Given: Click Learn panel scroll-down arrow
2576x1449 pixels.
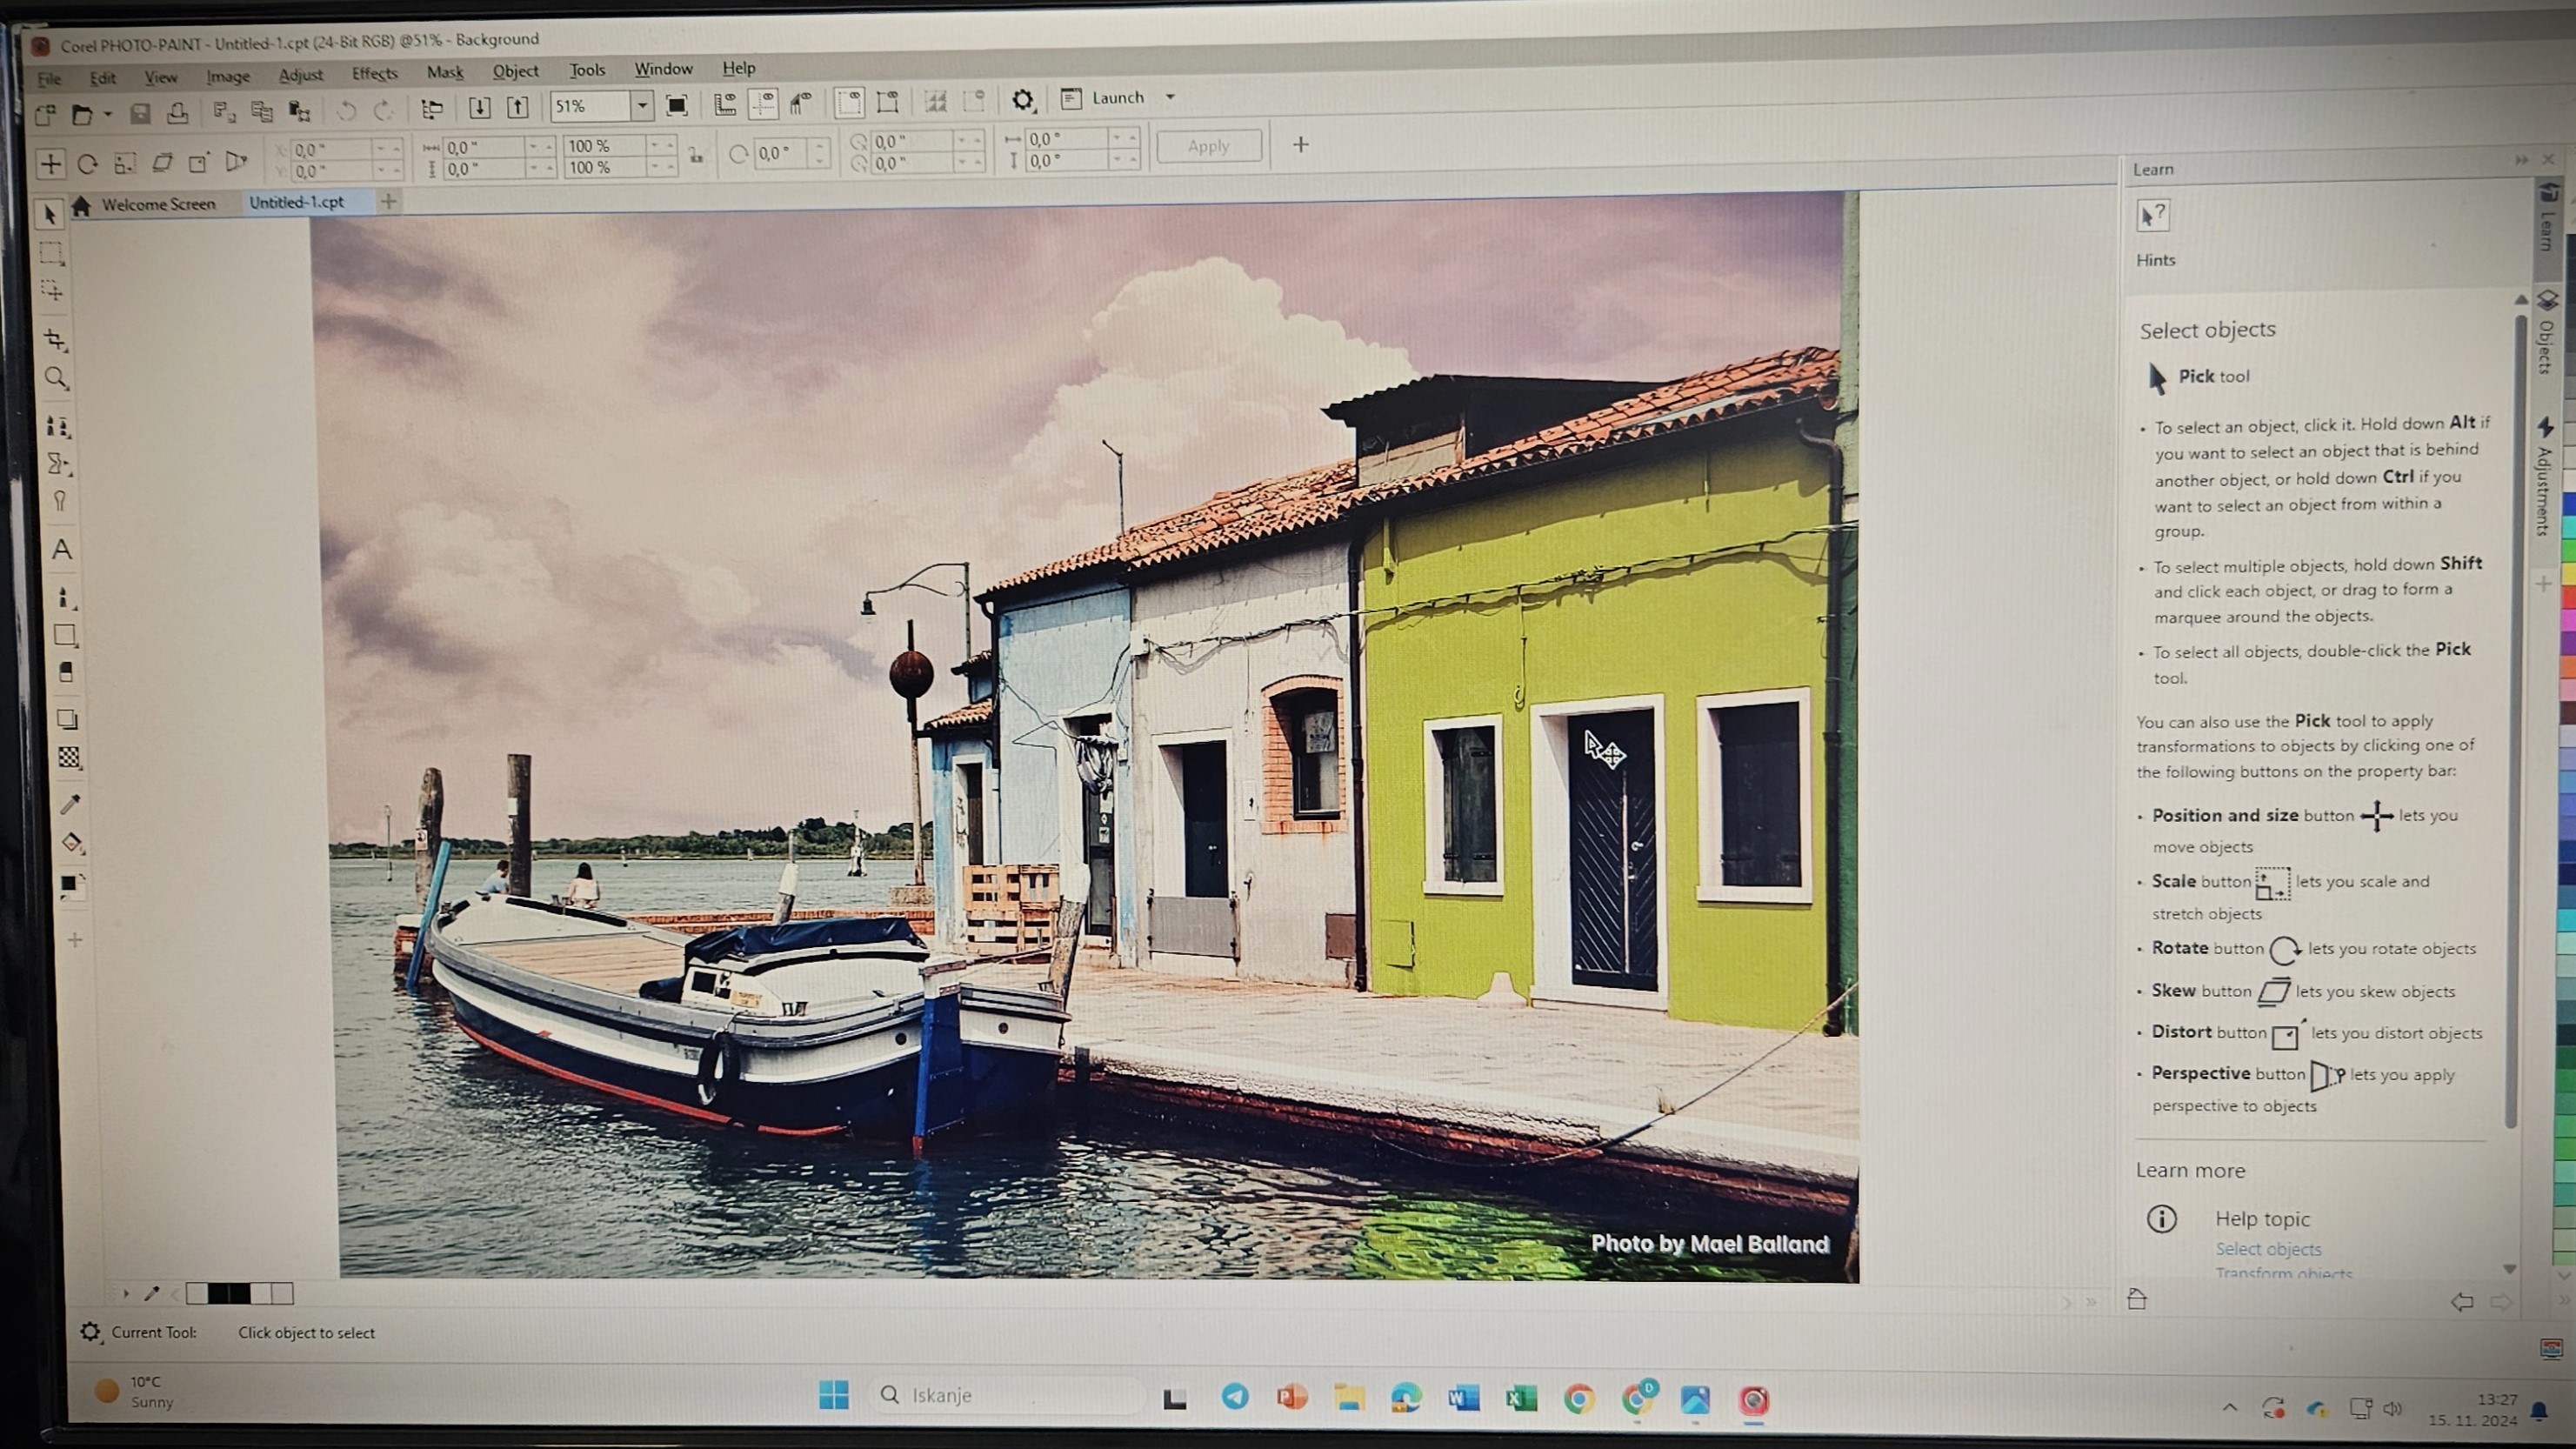Looking at the screenshot, I should click(2509, 1269).
